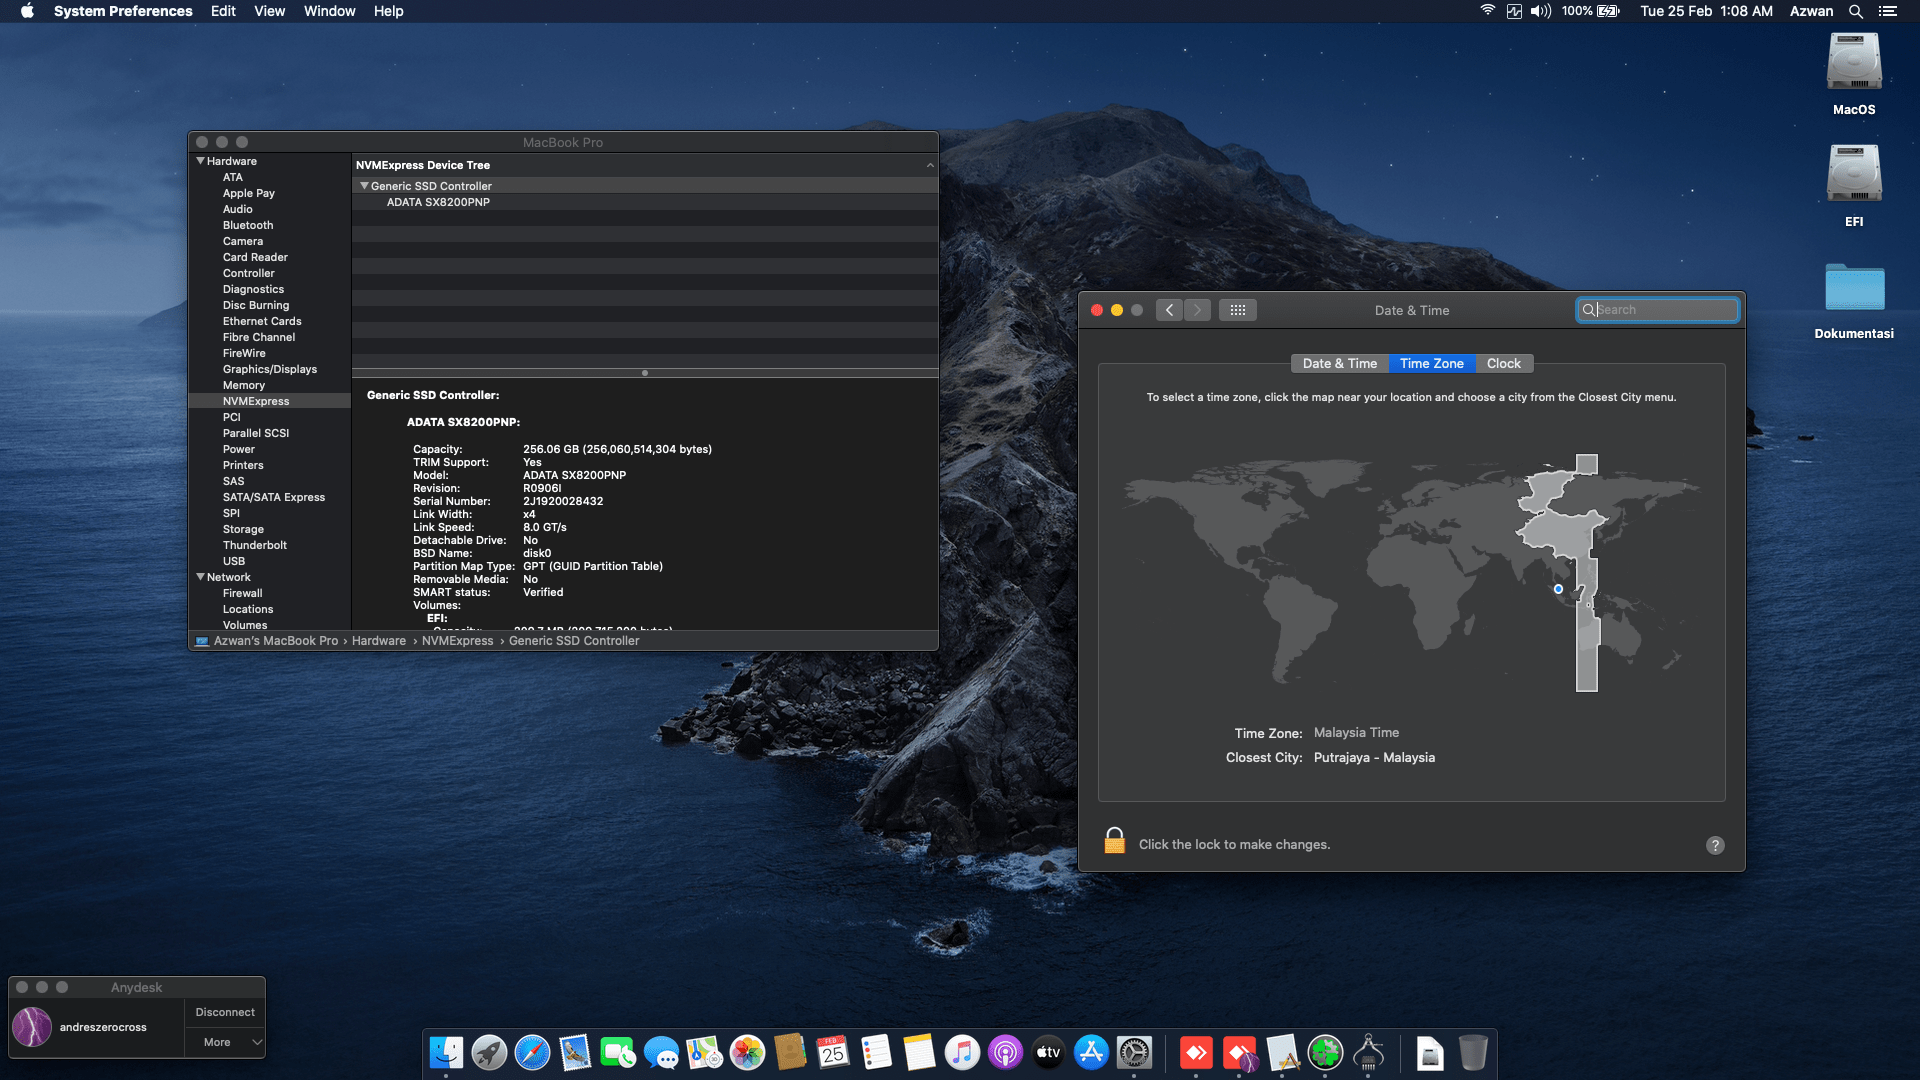Image resolution: width=1920 pixels, height=1080 pixels.
Task: Click the lock to make changes
Action: pyautogui.click(x=1114, y=841)
